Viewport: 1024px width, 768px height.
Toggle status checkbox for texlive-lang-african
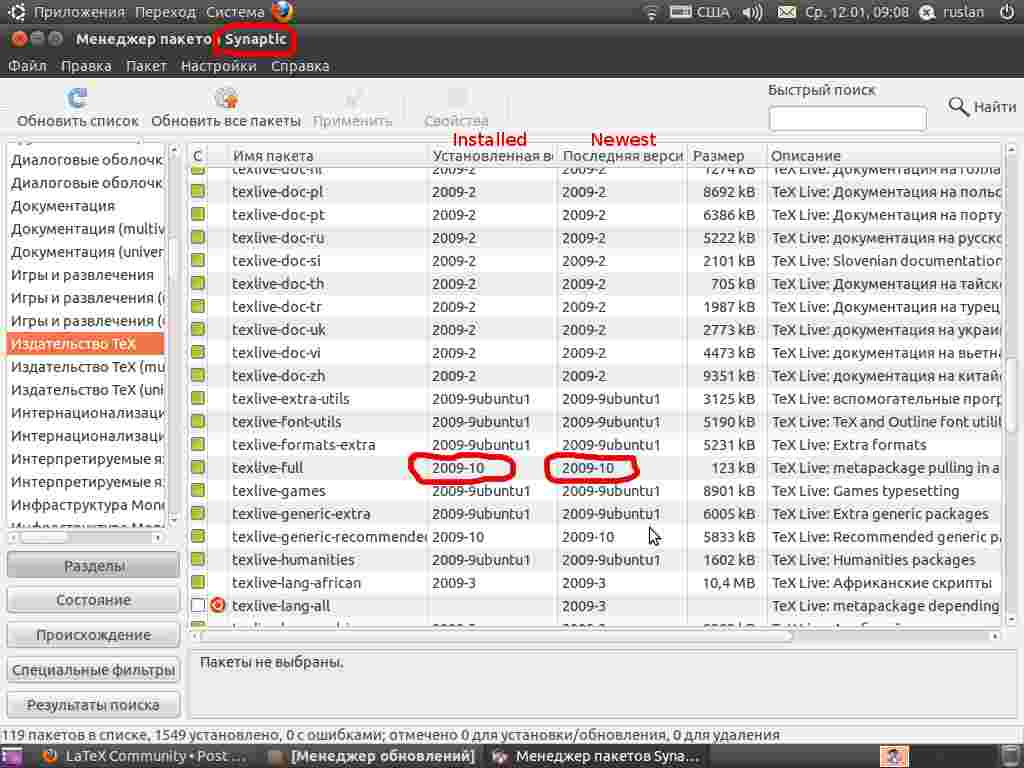click(198, 582)
